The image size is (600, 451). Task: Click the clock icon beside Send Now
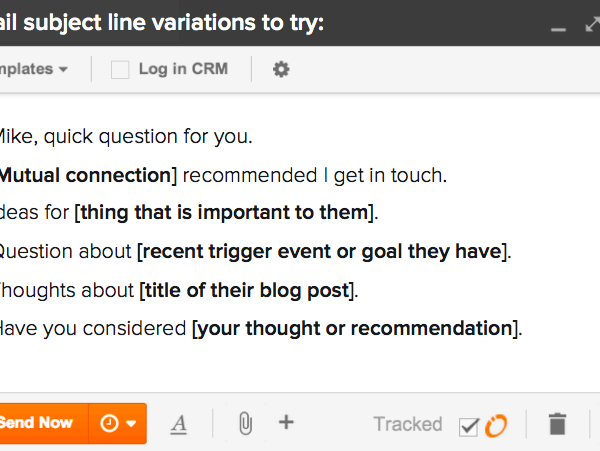click(x=109, y=423)
